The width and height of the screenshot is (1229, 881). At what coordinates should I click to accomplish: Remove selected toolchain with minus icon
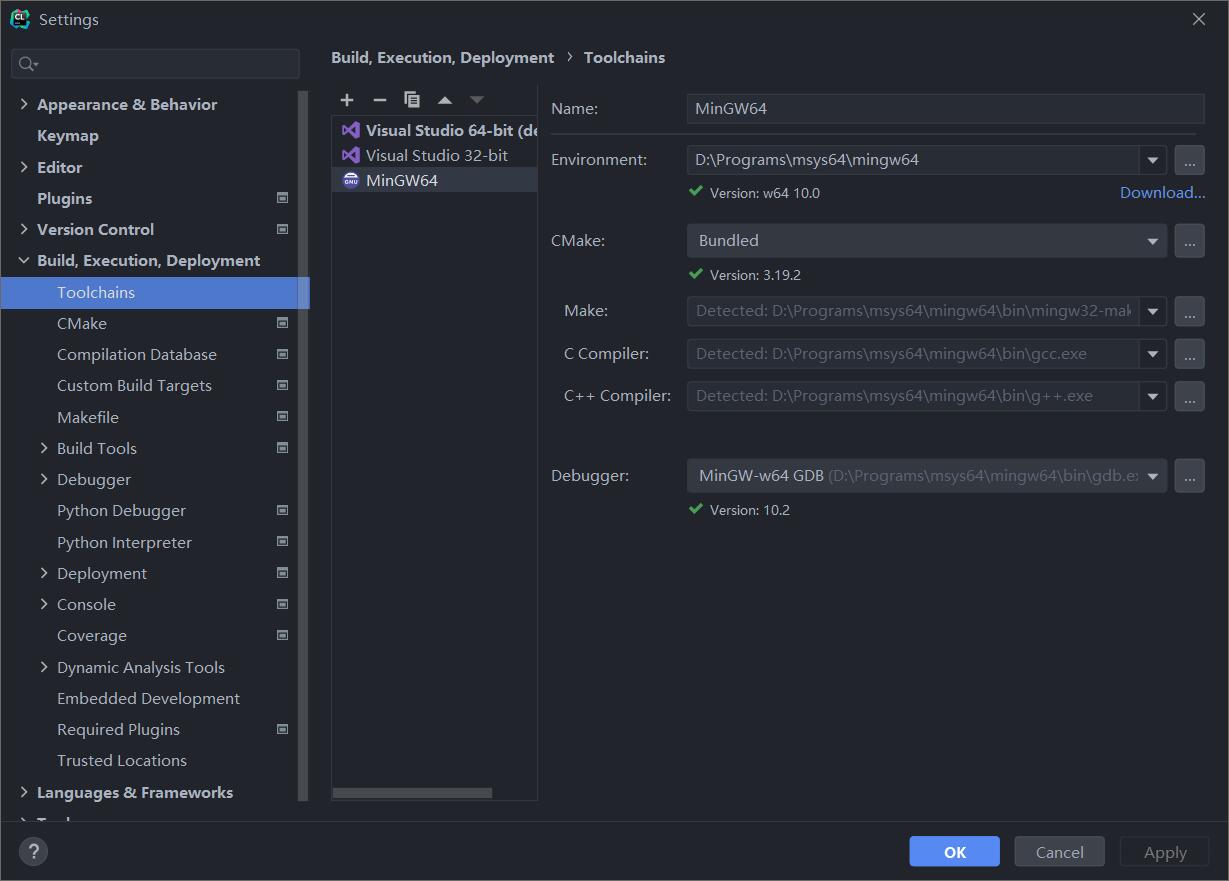click(379, 100)
